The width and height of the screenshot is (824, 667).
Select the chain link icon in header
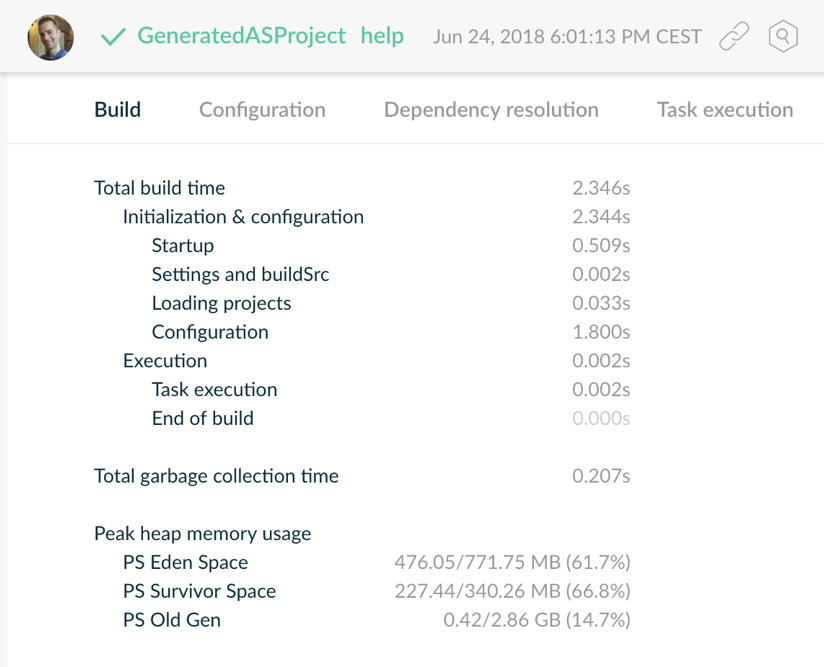(735, 35)
